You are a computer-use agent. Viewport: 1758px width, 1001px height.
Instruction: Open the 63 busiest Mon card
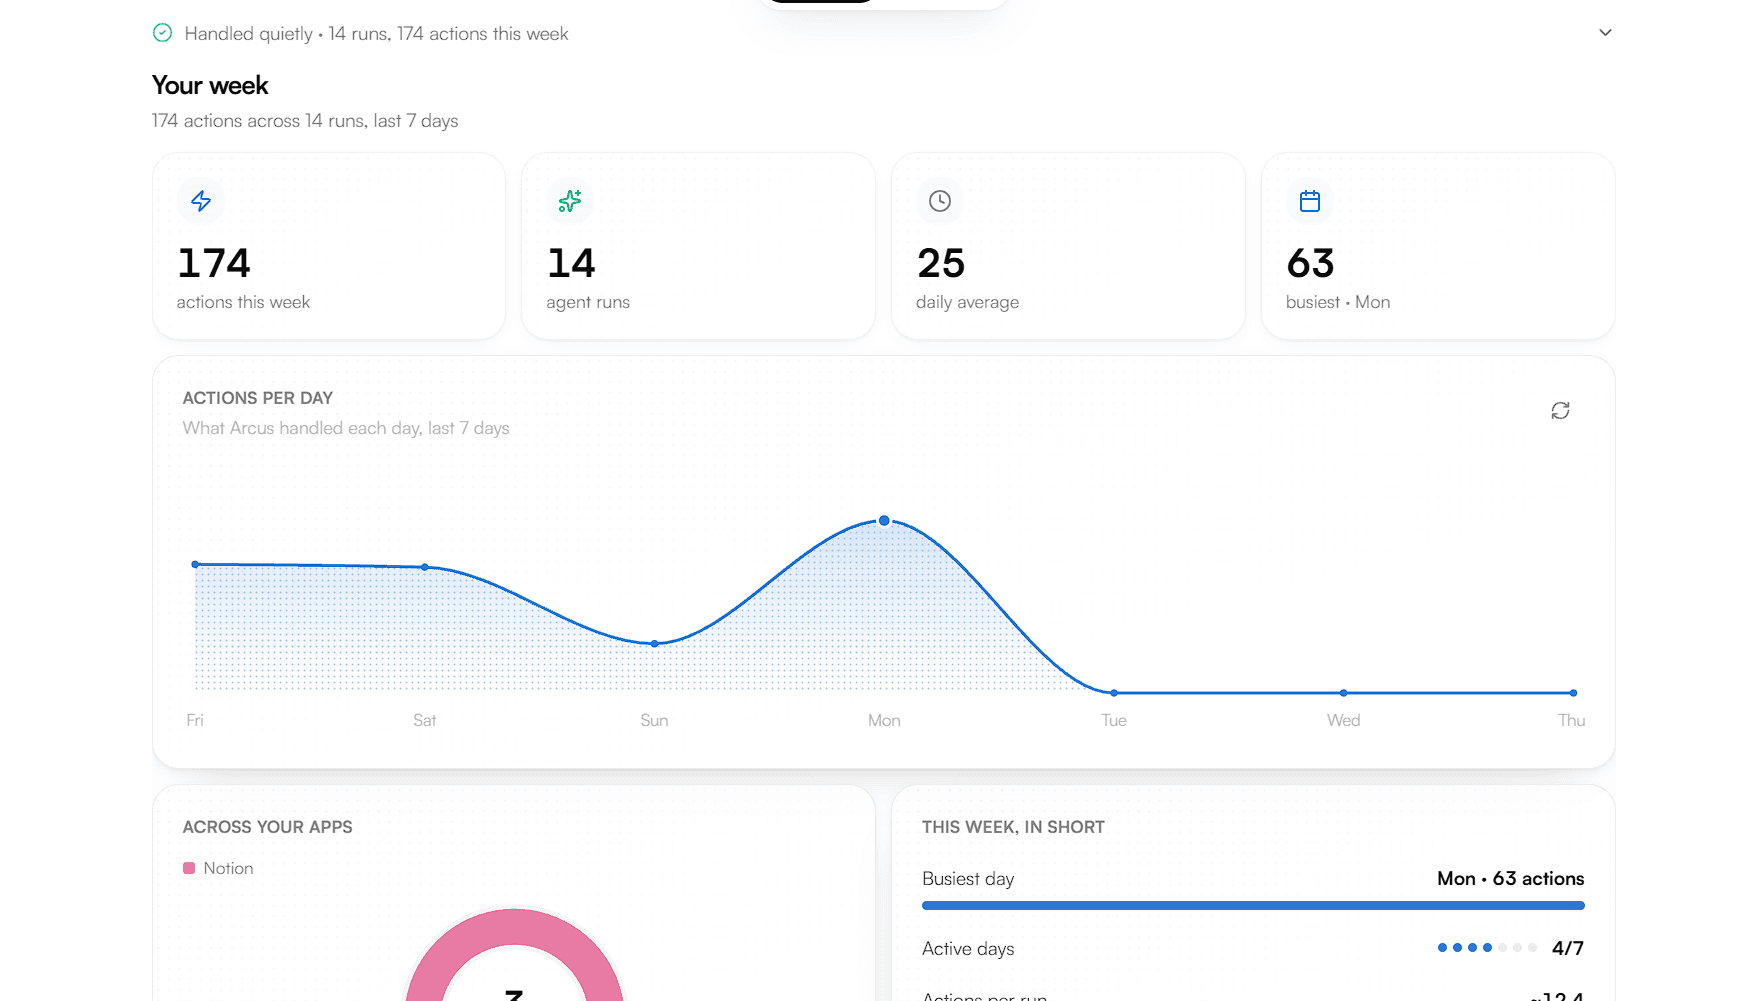click(x=1438, y=246)
